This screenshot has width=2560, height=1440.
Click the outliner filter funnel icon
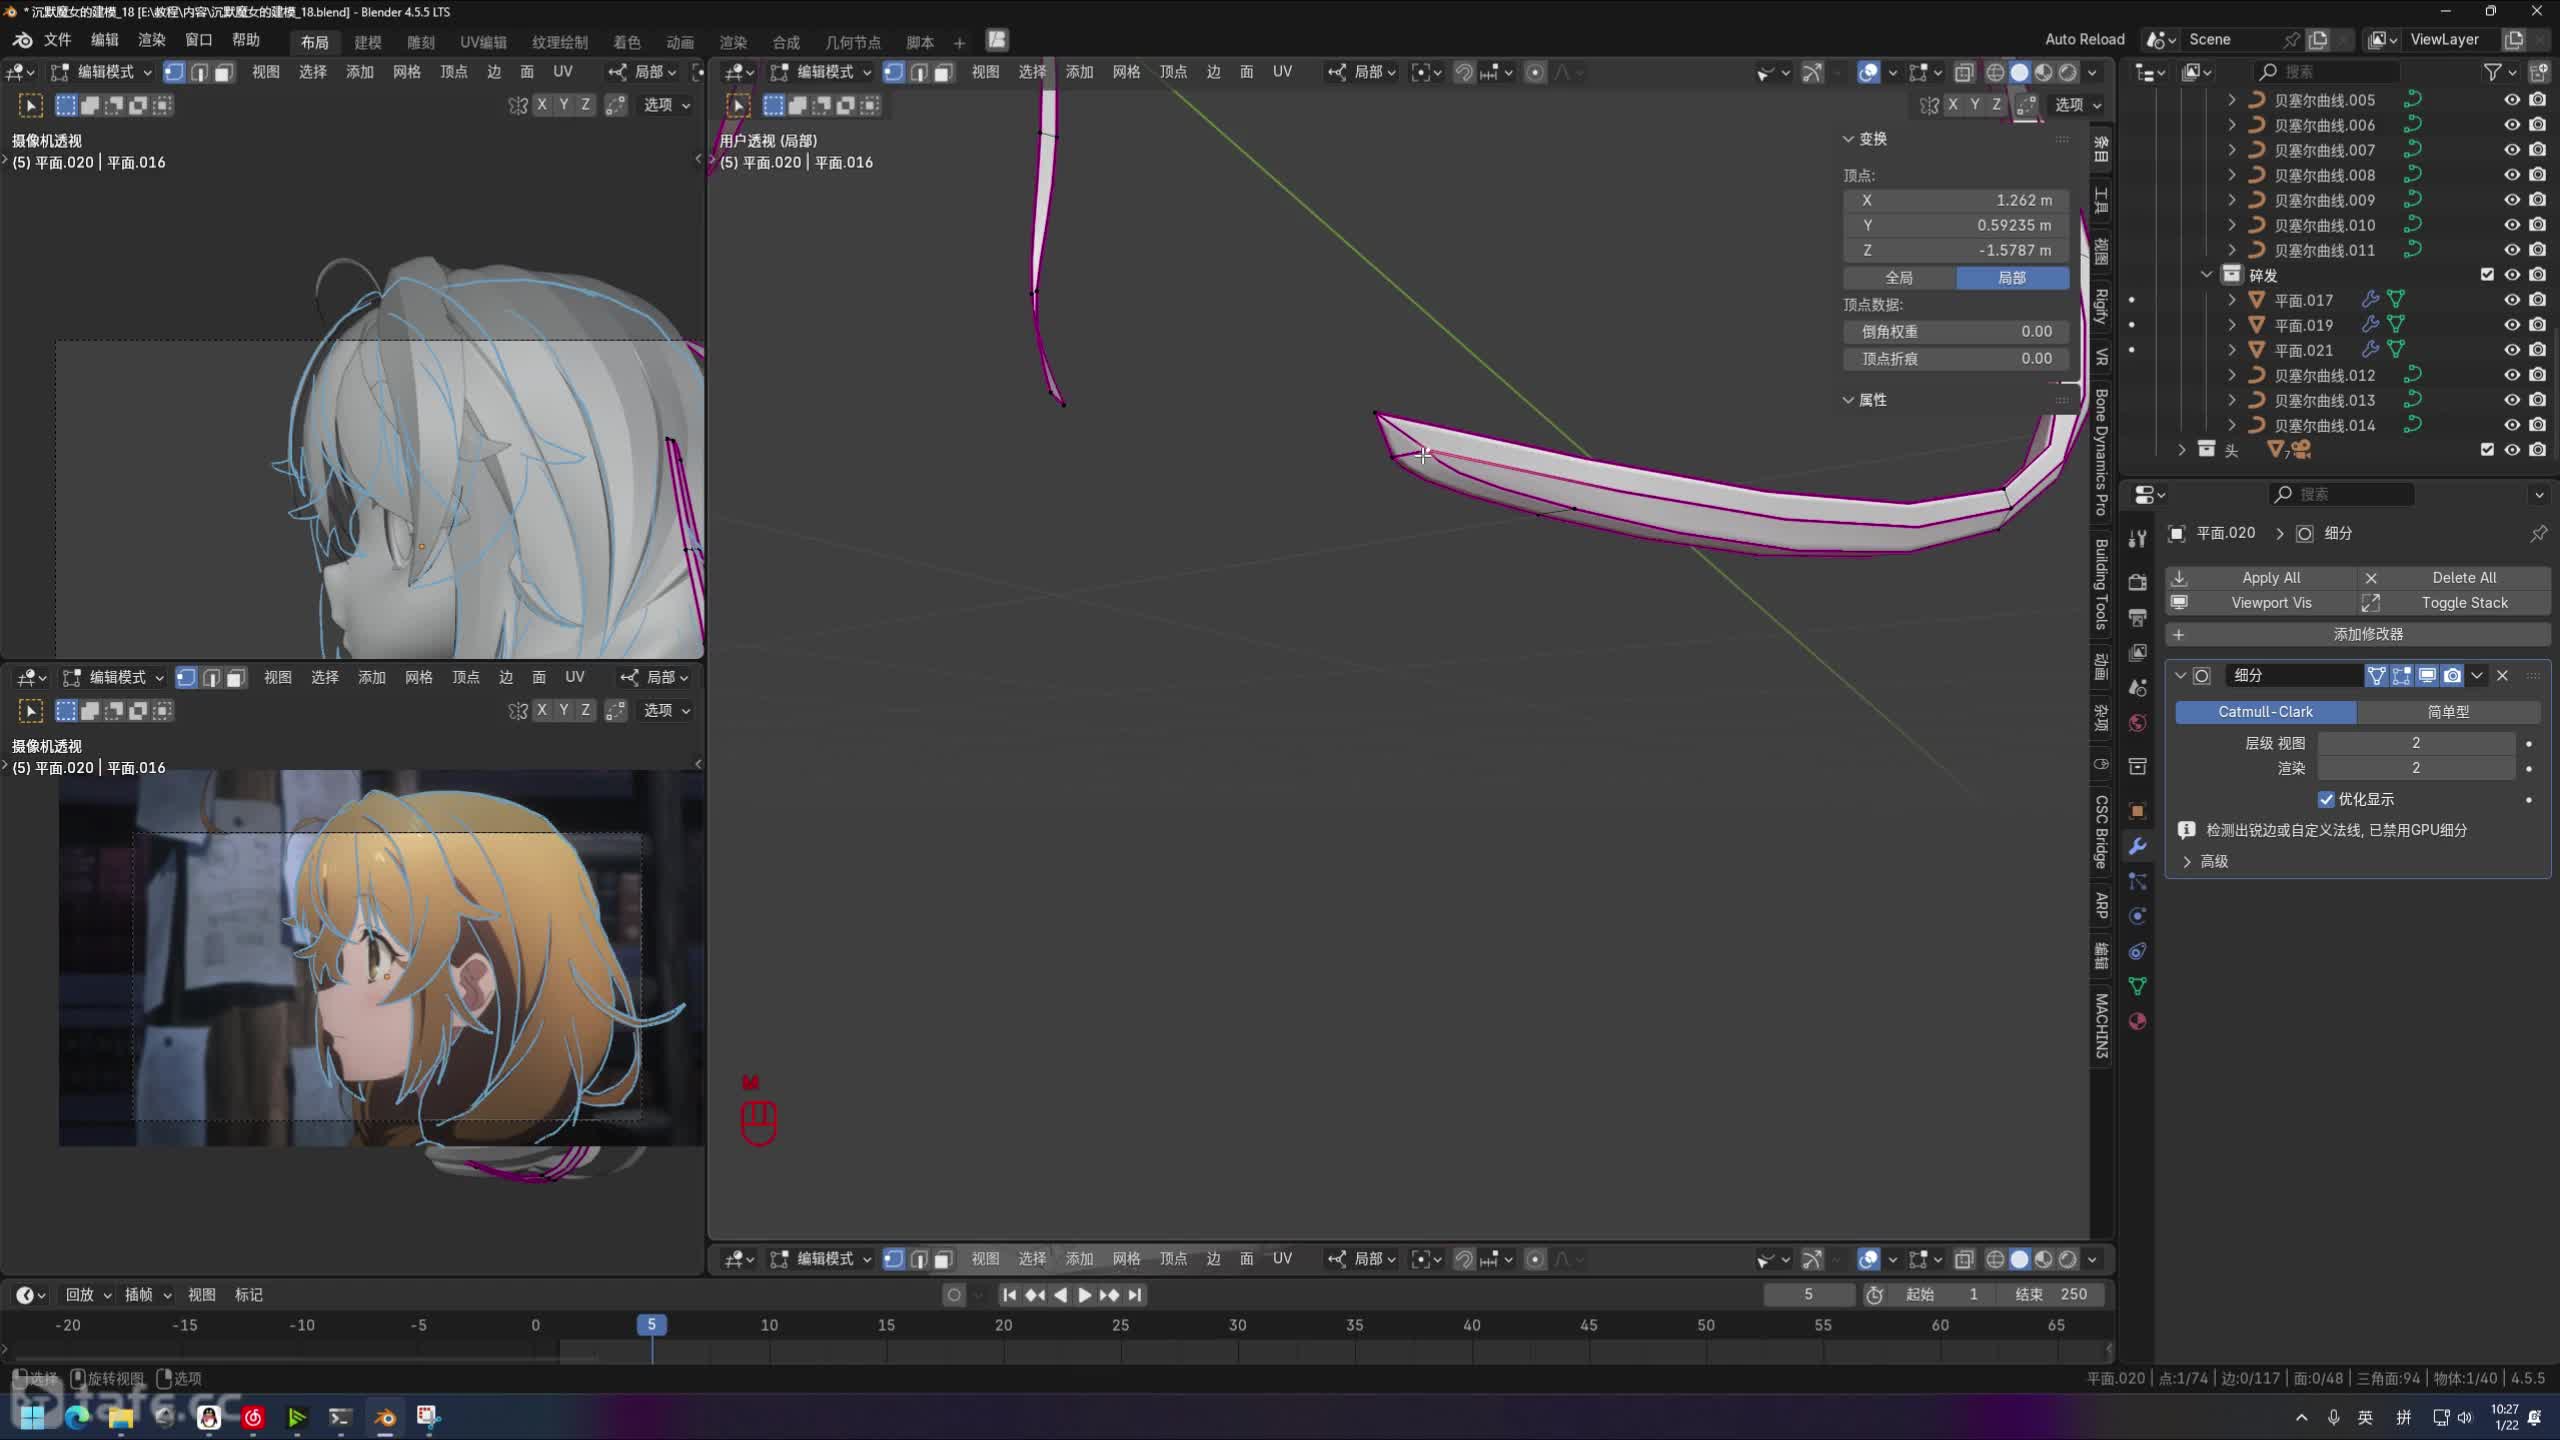2493,72
